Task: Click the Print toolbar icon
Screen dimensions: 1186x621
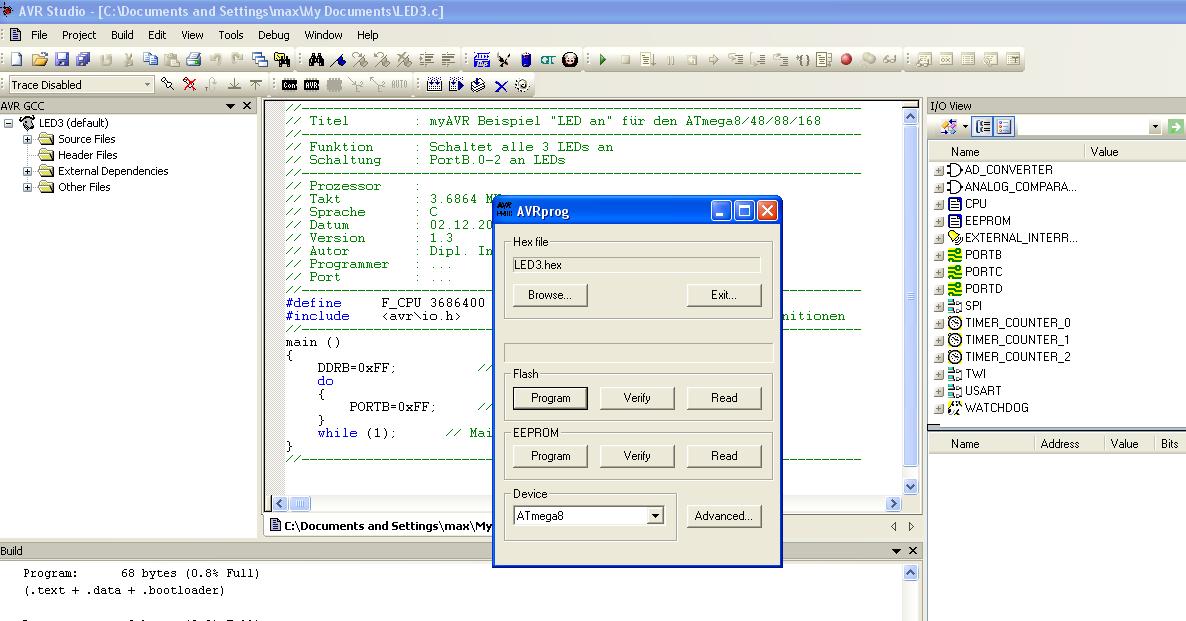Action: 194,59
